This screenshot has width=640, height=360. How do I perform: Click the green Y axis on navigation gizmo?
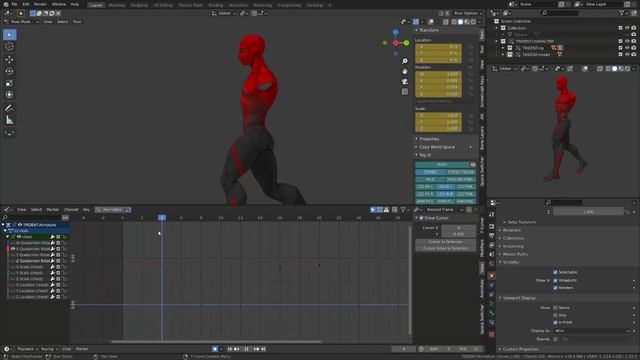click(406, 43)
